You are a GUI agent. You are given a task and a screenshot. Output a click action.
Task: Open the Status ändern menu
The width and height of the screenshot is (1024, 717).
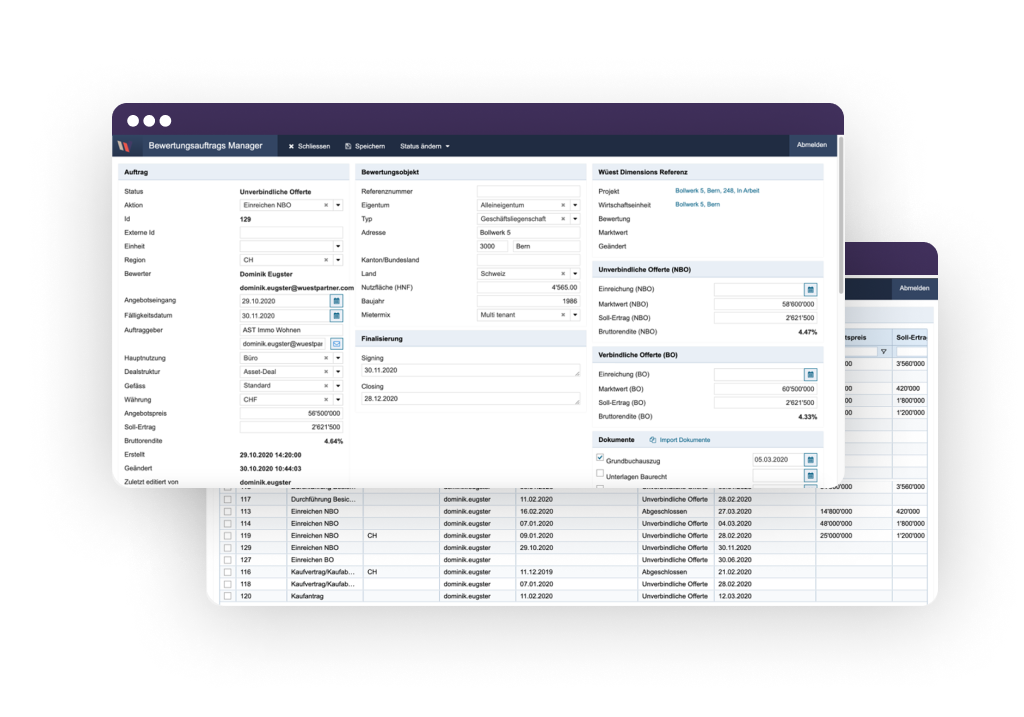[424, 146]
